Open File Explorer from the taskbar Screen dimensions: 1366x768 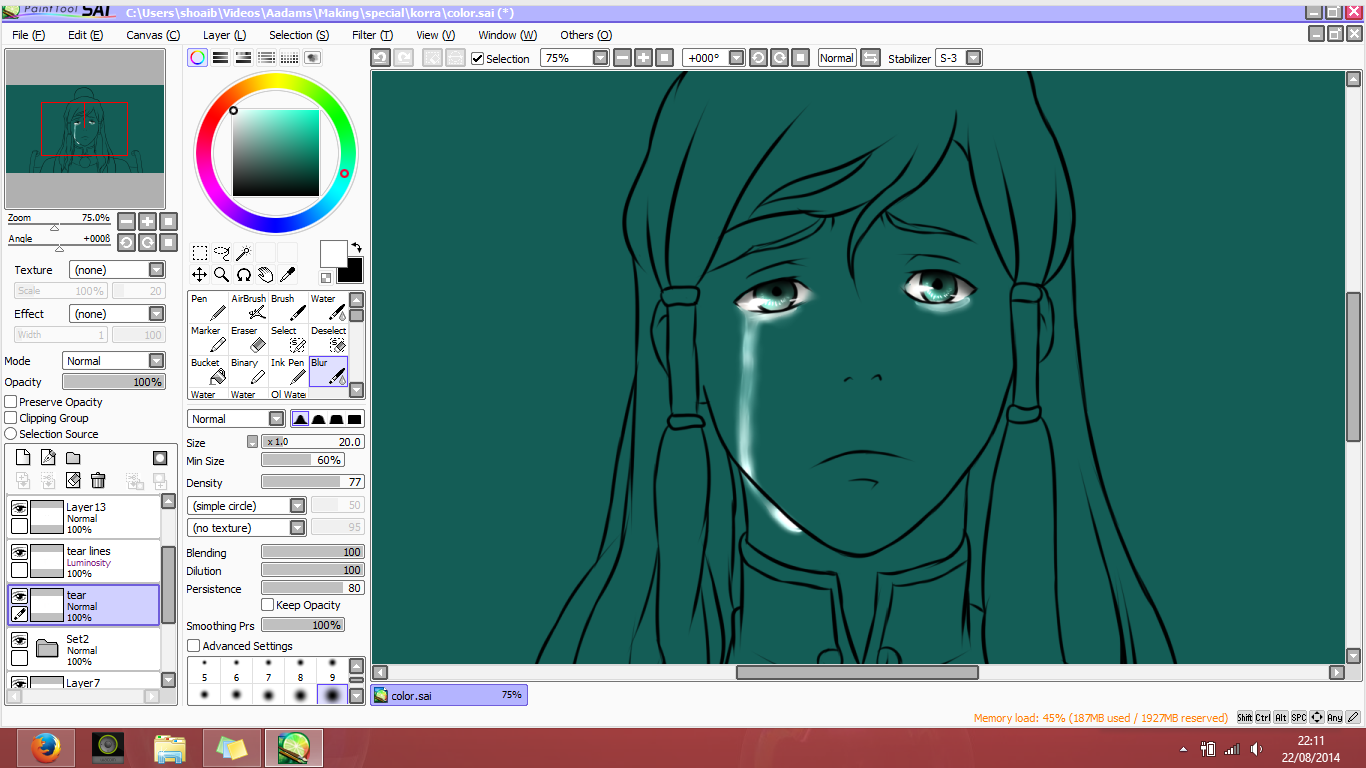[170, 748]
